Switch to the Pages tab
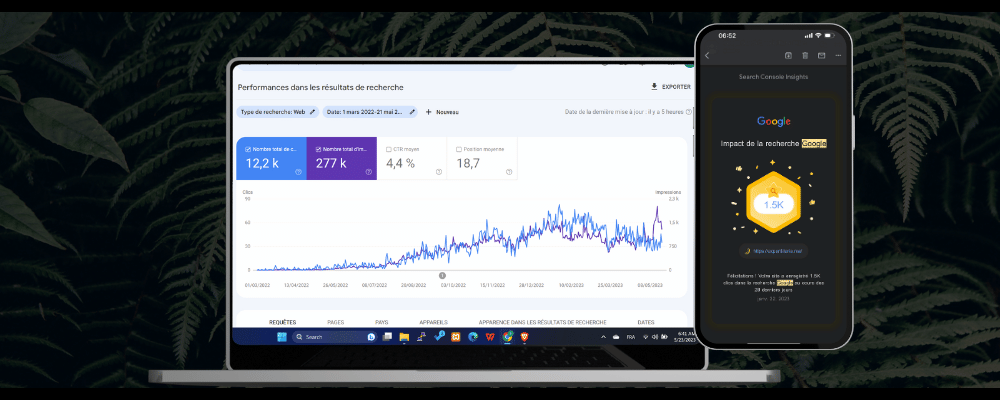Image resolution: width=1000 pixels, height=400 pixels. (336, 322)
